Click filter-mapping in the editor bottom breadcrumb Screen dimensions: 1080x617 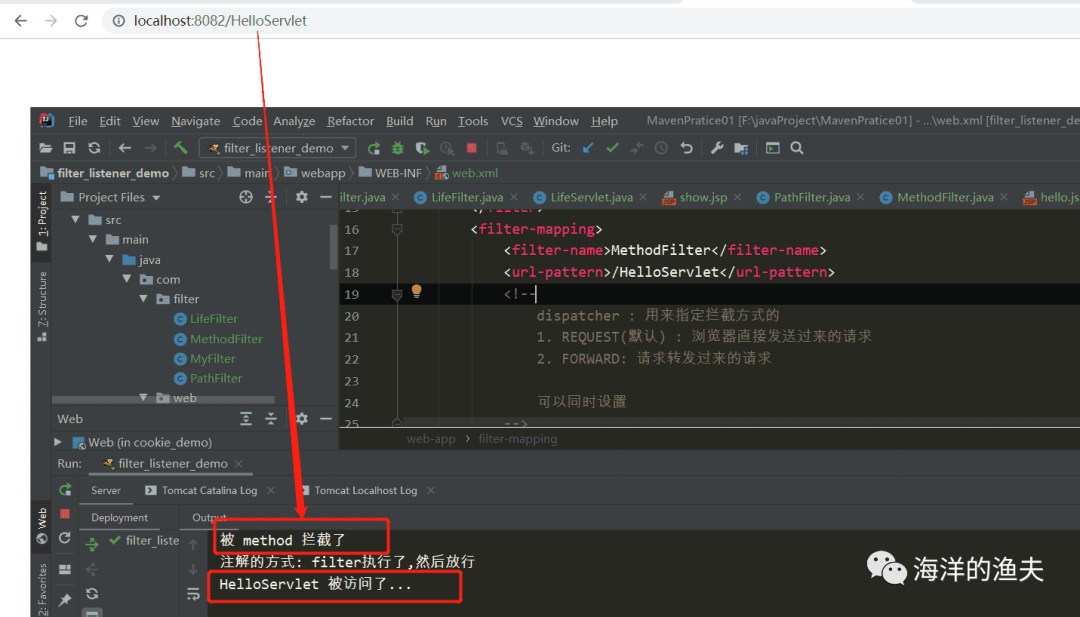pyautogui.click(x=518, y=439)
